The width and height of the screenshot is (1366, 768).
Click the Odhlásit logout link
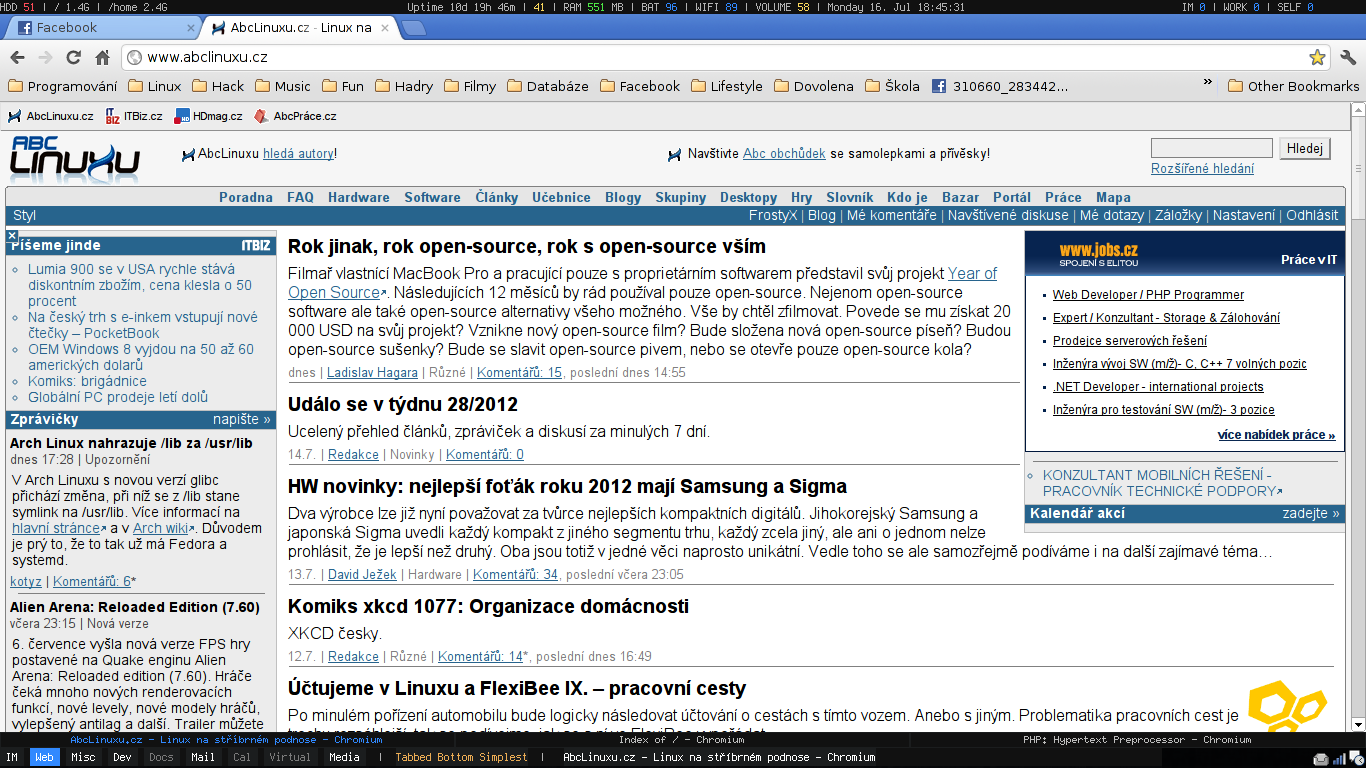click(x=1312, y=215)
